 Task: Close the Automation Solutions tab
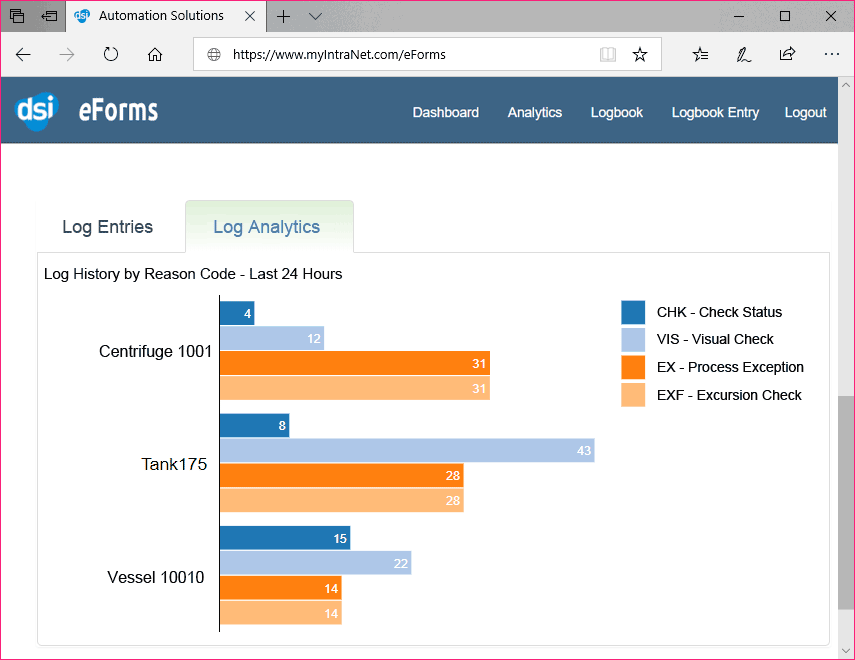[250, 16]
